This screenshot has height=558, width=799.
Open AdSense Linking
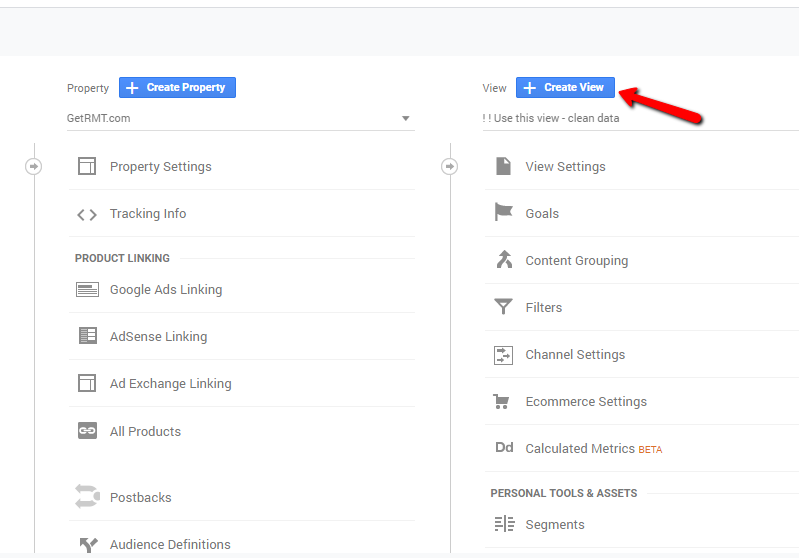pyautogui.click(x=158, y=336)
